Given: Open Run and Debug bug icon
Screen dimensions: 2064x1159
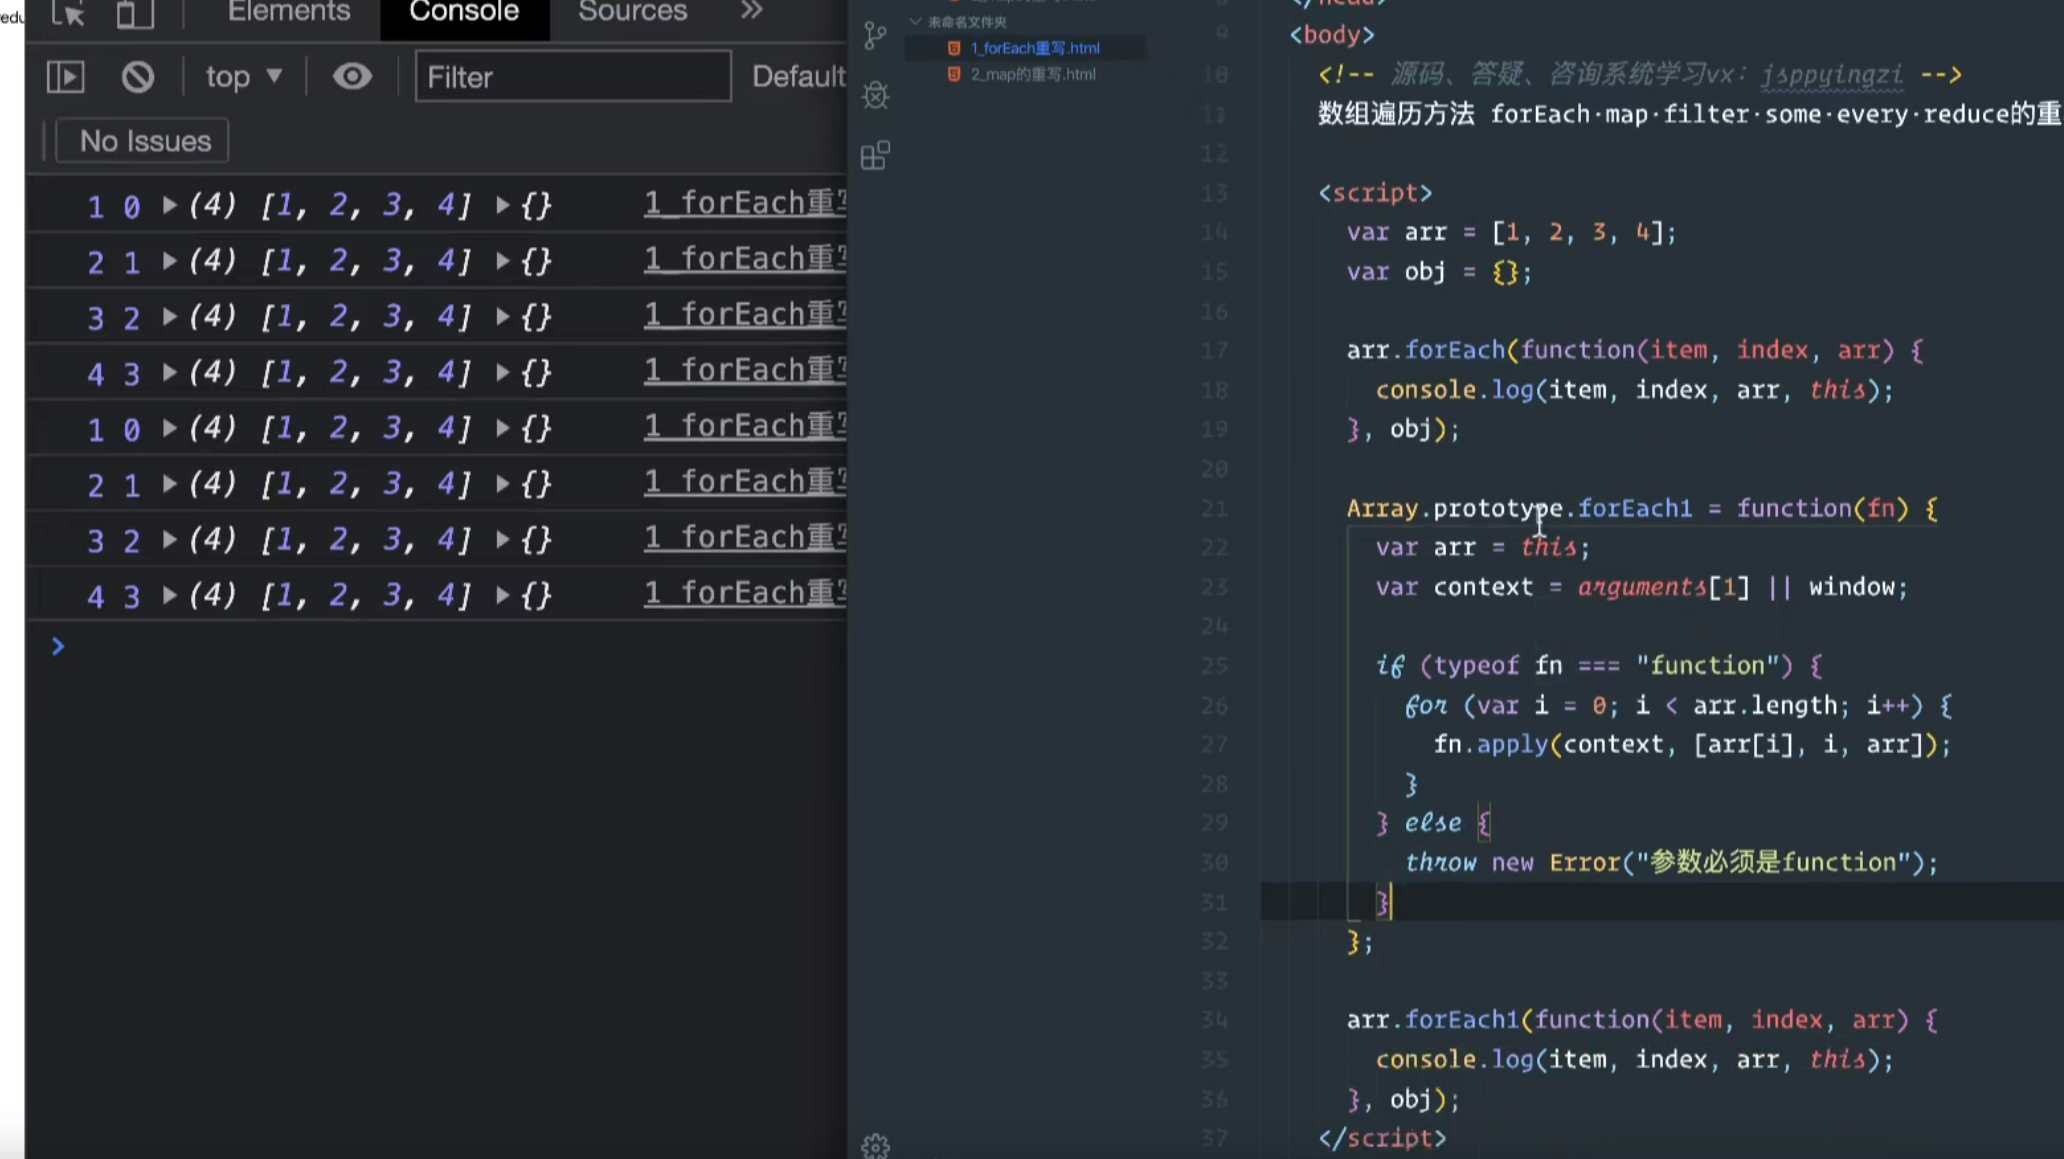Looking at the screenshot, I should tap(875, 95).
